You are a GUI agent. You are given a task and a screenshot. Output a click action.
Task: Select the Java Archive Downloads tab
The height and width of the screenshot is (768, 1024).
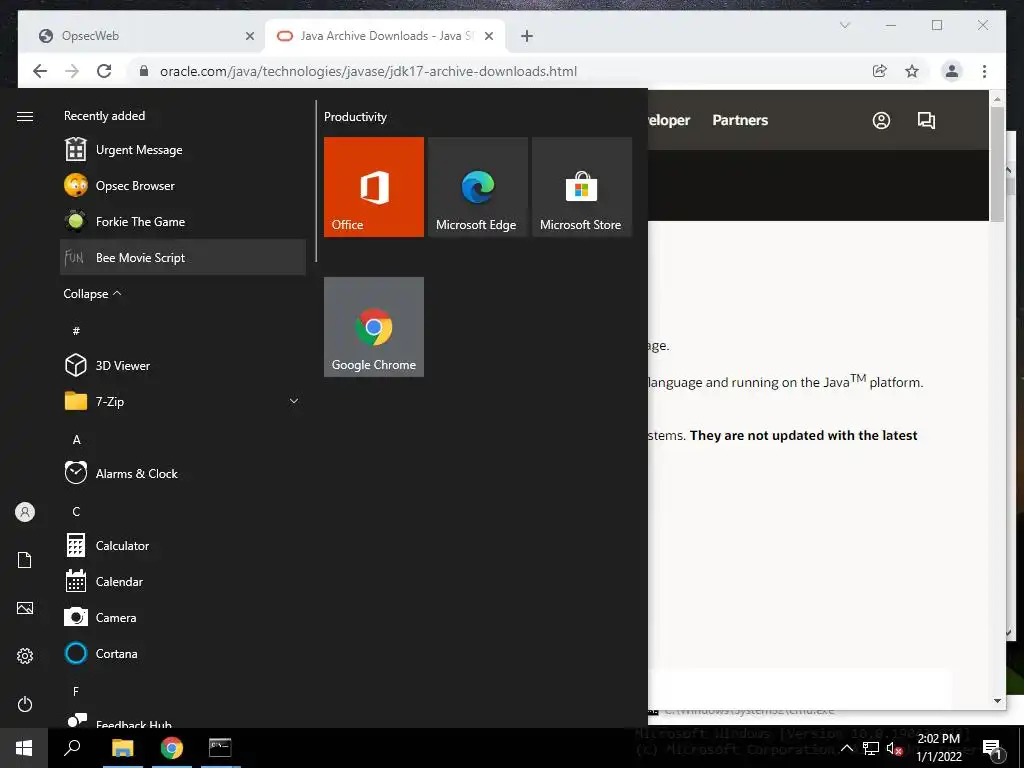point(385,36)
